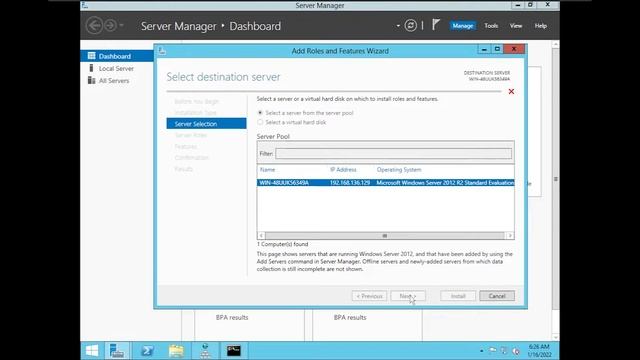The height and width of the screenshot is (360, 640).
Task: Click the action center flag tray icon
Action: [493, 350]
